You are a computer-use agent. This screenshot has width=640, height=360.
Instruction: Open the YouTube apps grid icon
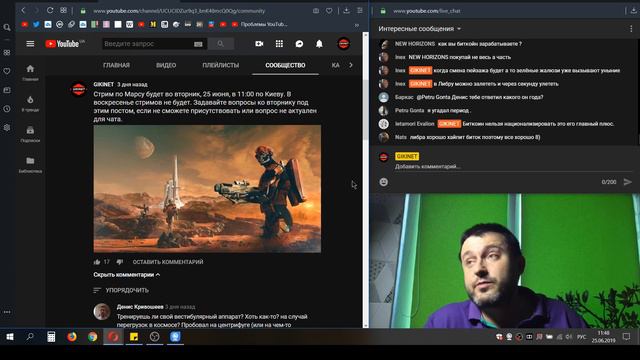point(279,44)
